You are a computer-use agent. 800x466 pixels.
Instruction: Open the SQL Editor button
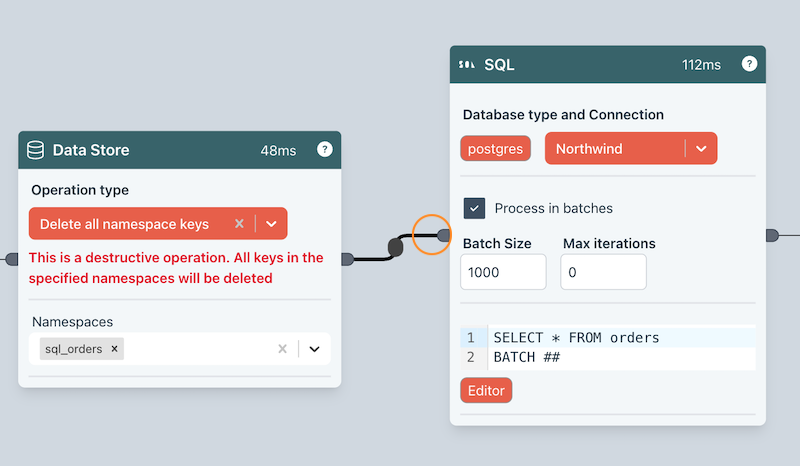click(x=486, y=390)
